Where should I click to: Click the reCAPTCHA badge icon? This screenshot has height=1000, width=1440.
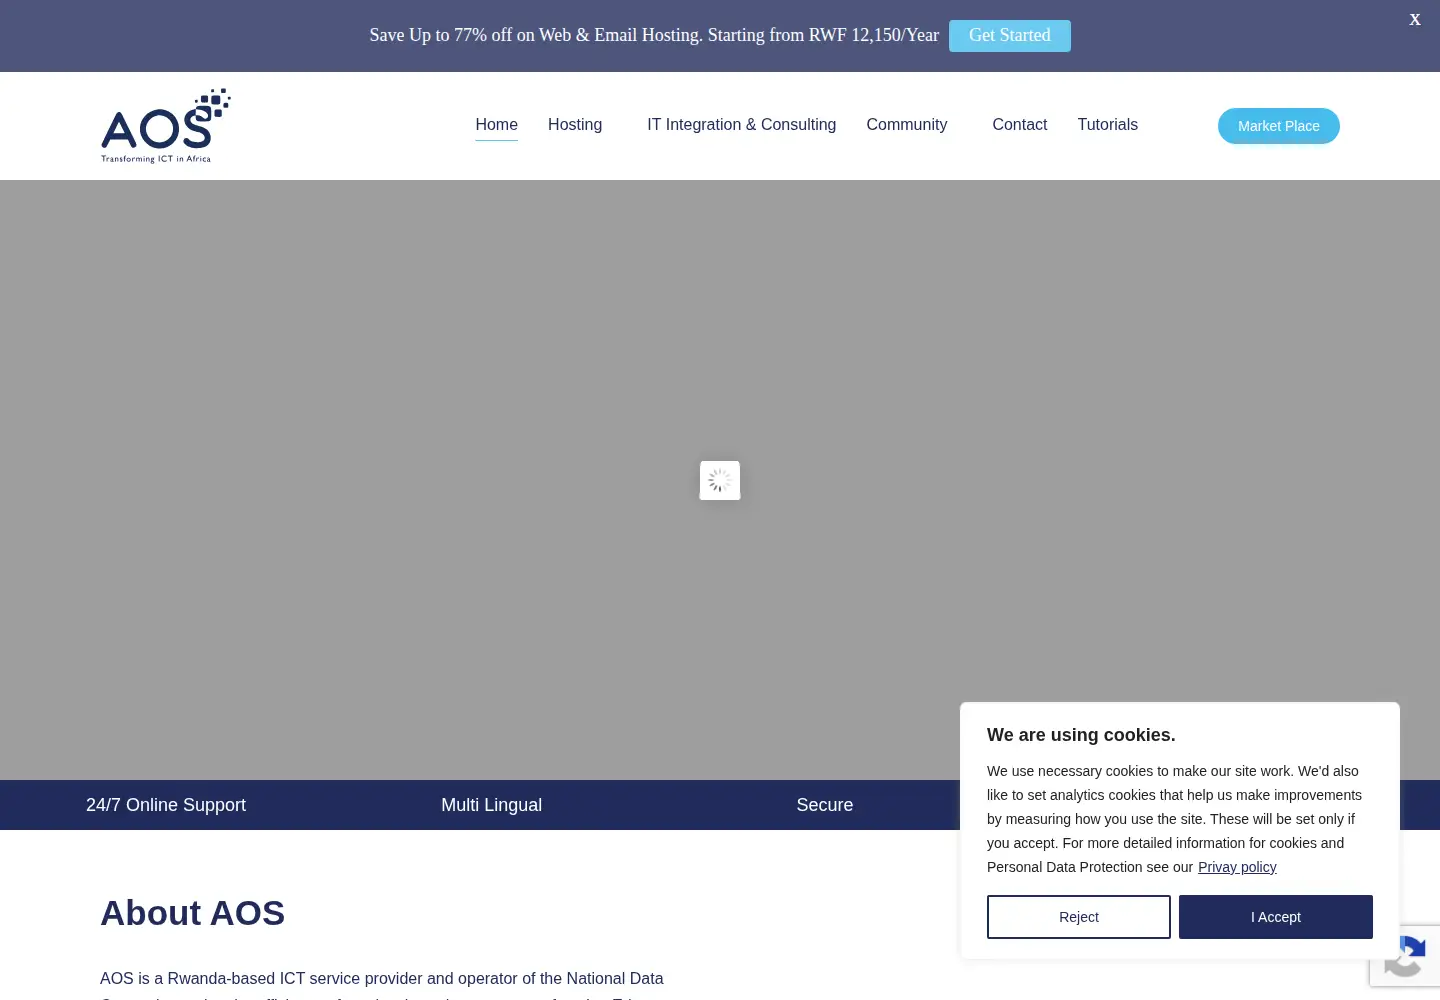pyautogui.click(x=1405, y=956)
